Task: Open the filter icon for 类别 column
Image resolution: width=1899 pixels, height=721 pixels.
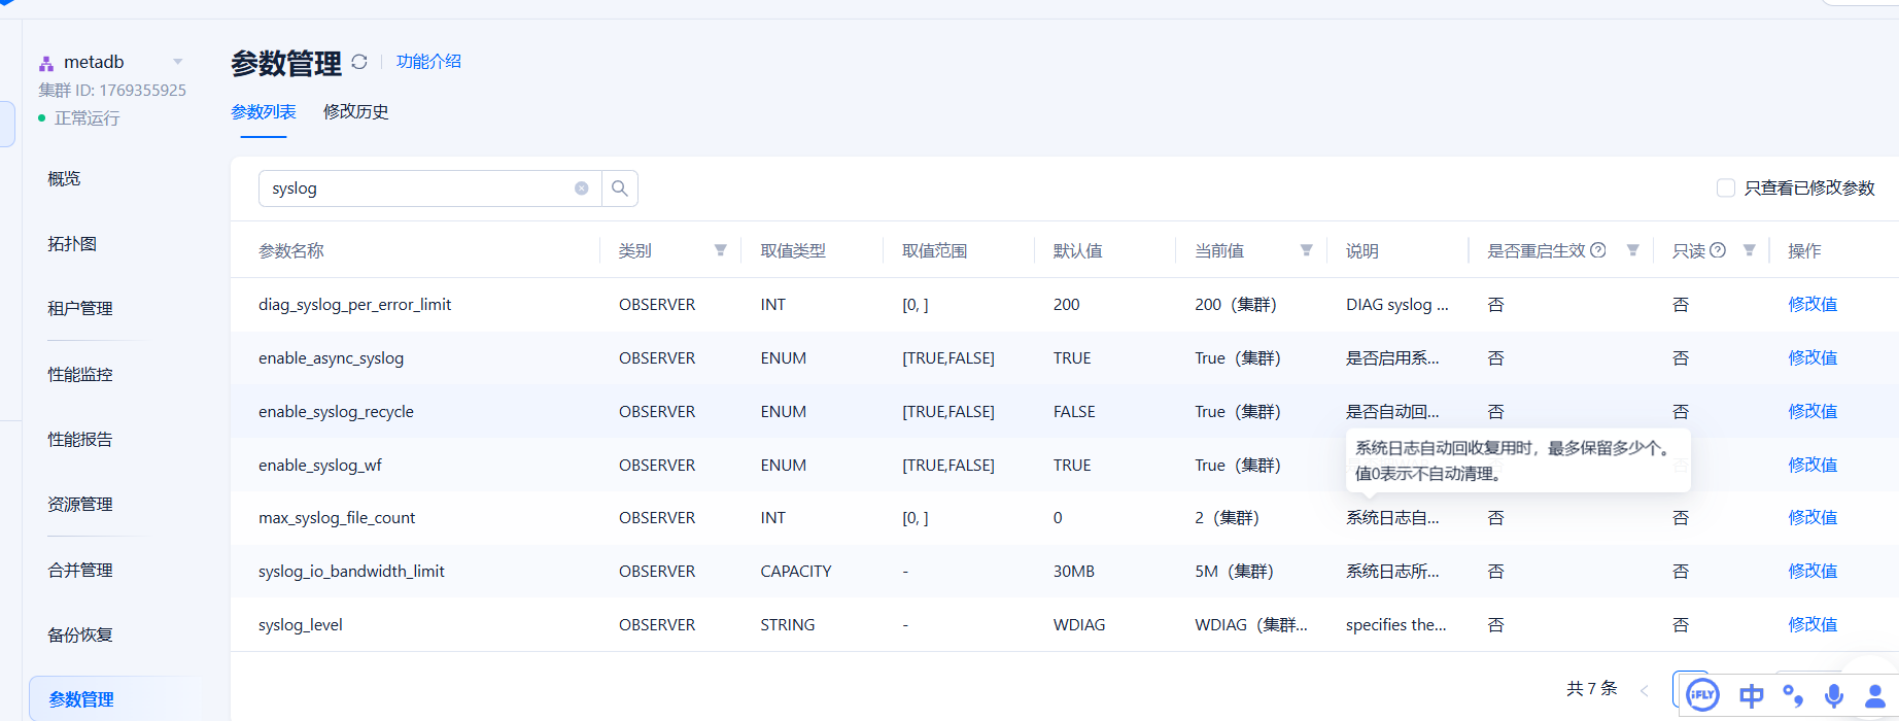Action: 720,250
